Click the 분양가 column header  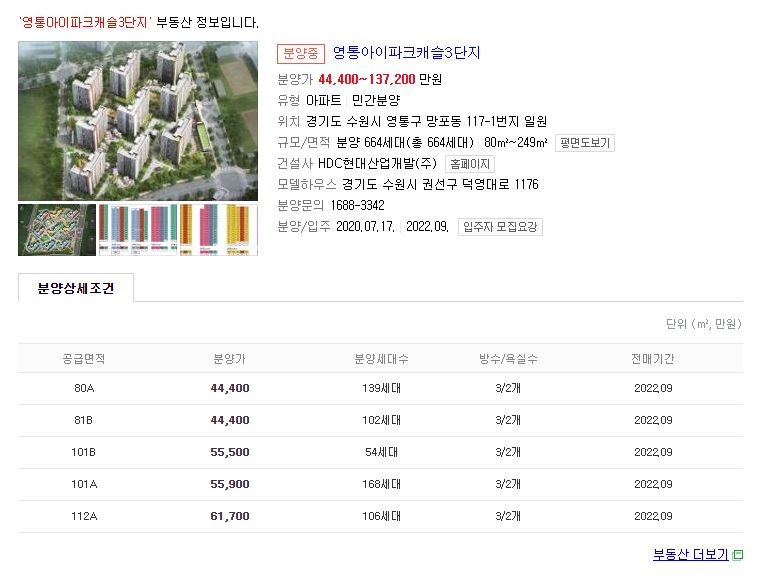(x=229, y=359)
